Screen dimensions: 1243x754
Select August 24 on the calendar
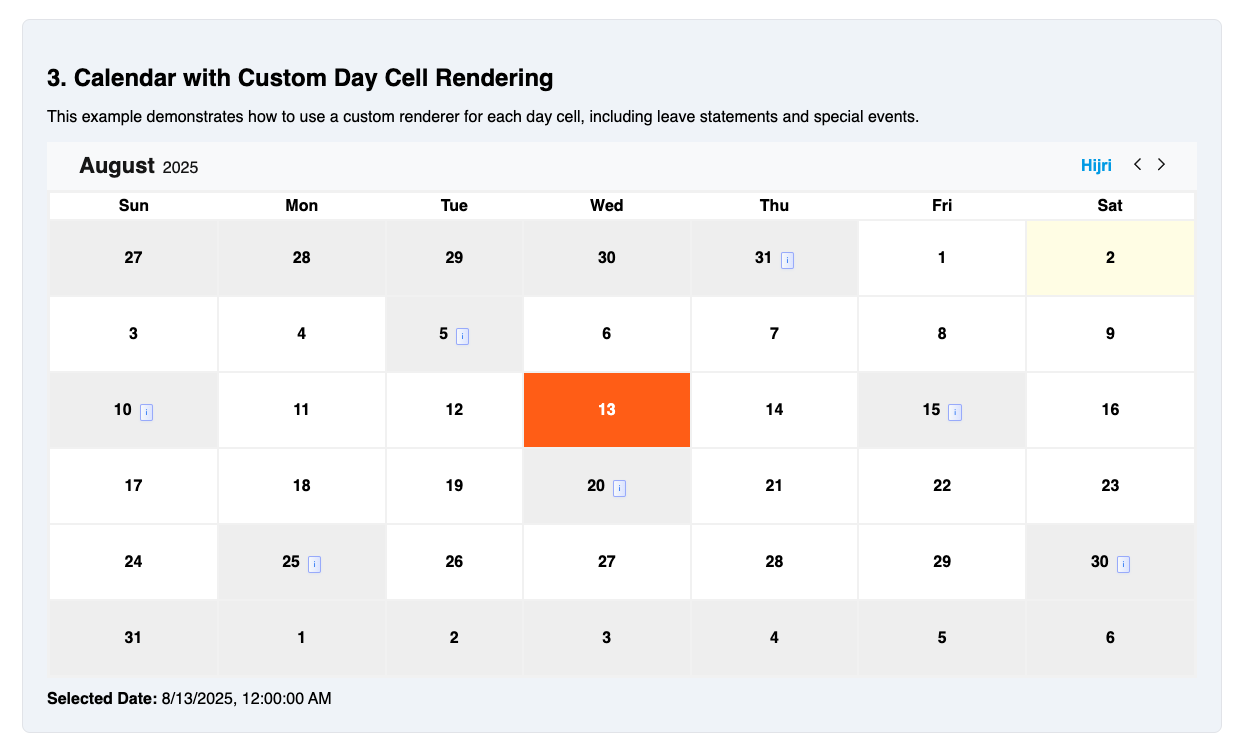133,561
